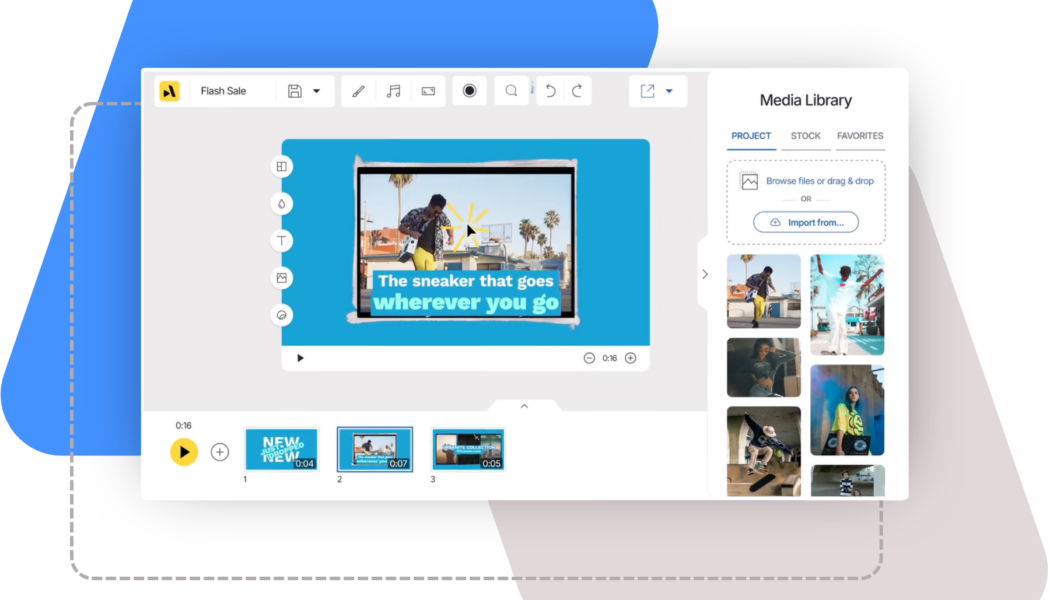This screenshot has width=1050, height=600.
Task: Select the paintbrush style tool
Action: pos(359,91)
